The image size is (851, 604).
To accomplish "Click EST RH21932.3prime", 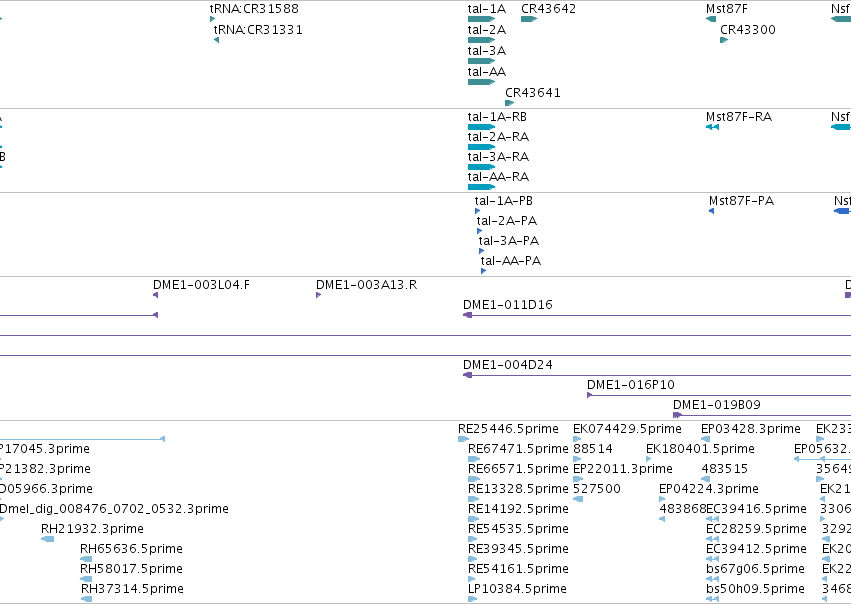I will [x=48, y=539].
